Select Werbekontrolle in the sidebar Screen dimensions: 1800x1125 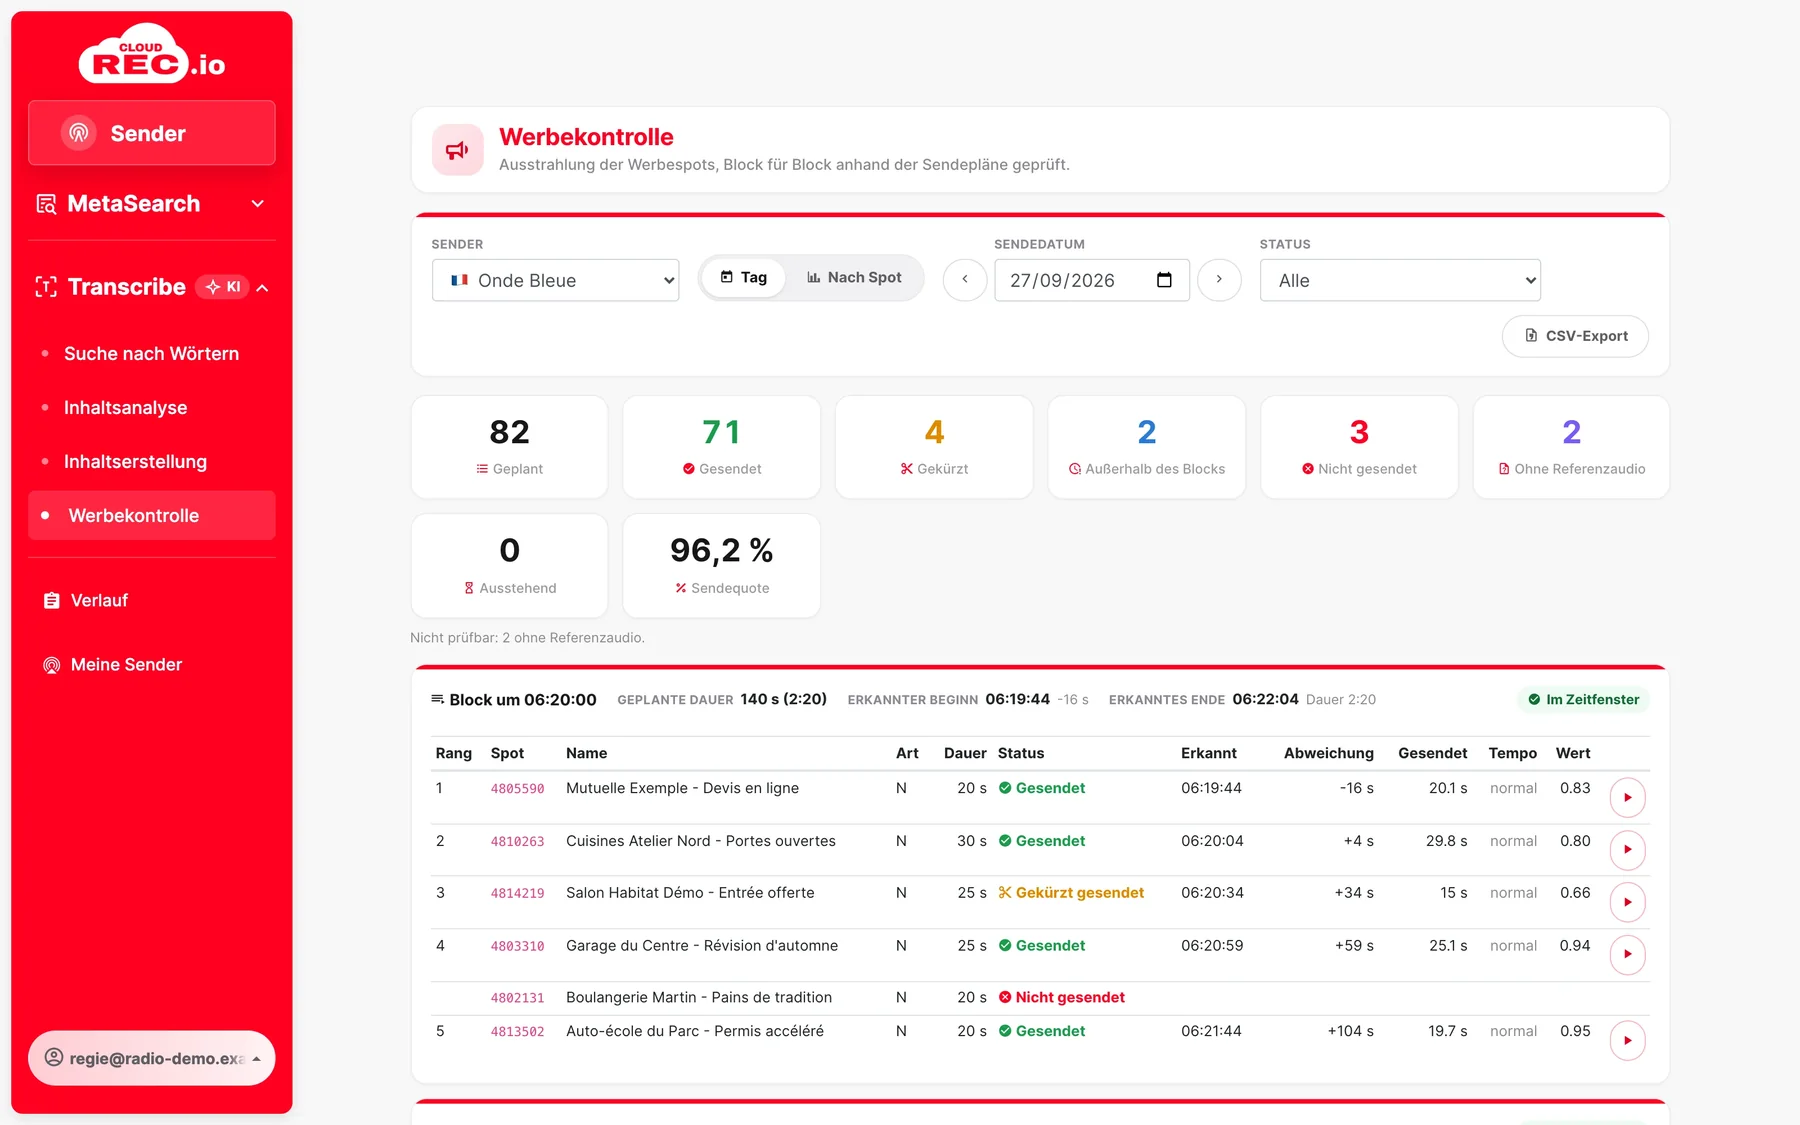coord(152,516)
